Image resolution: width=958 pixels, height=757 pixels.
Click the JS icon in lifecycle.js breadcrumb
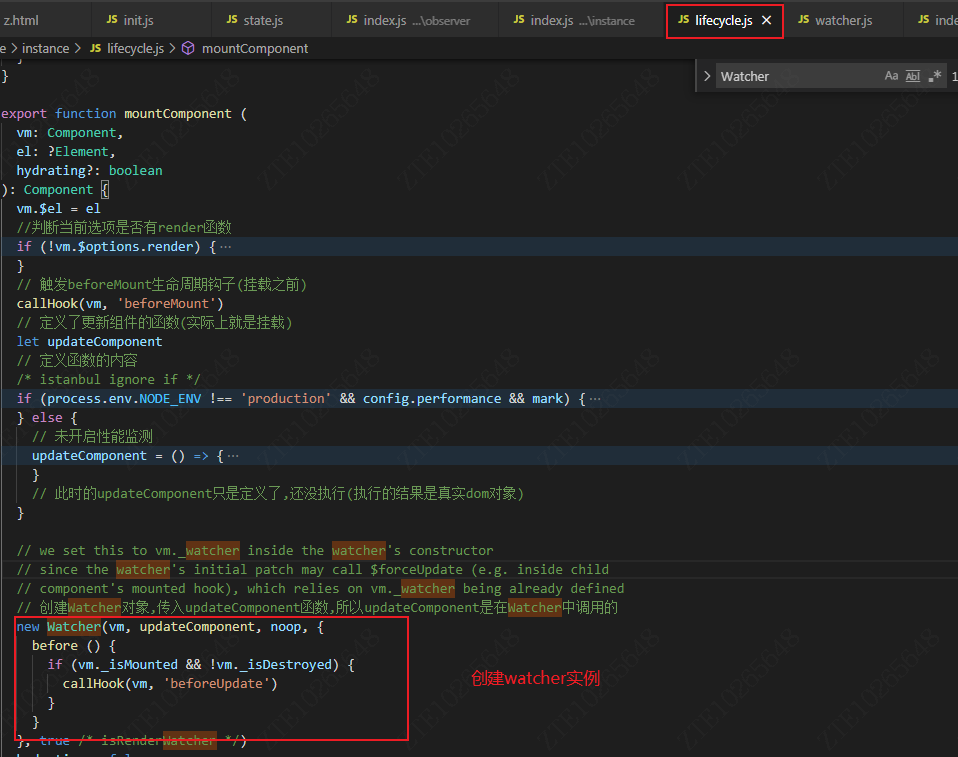pos(95,48)
